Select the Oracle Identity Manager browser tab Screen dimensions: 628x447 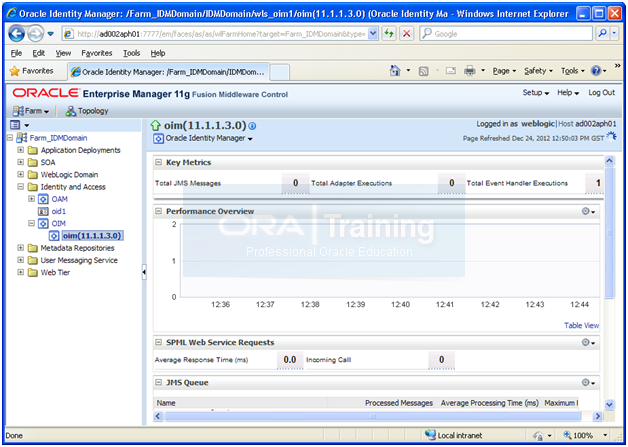click(x=168, y=72)
